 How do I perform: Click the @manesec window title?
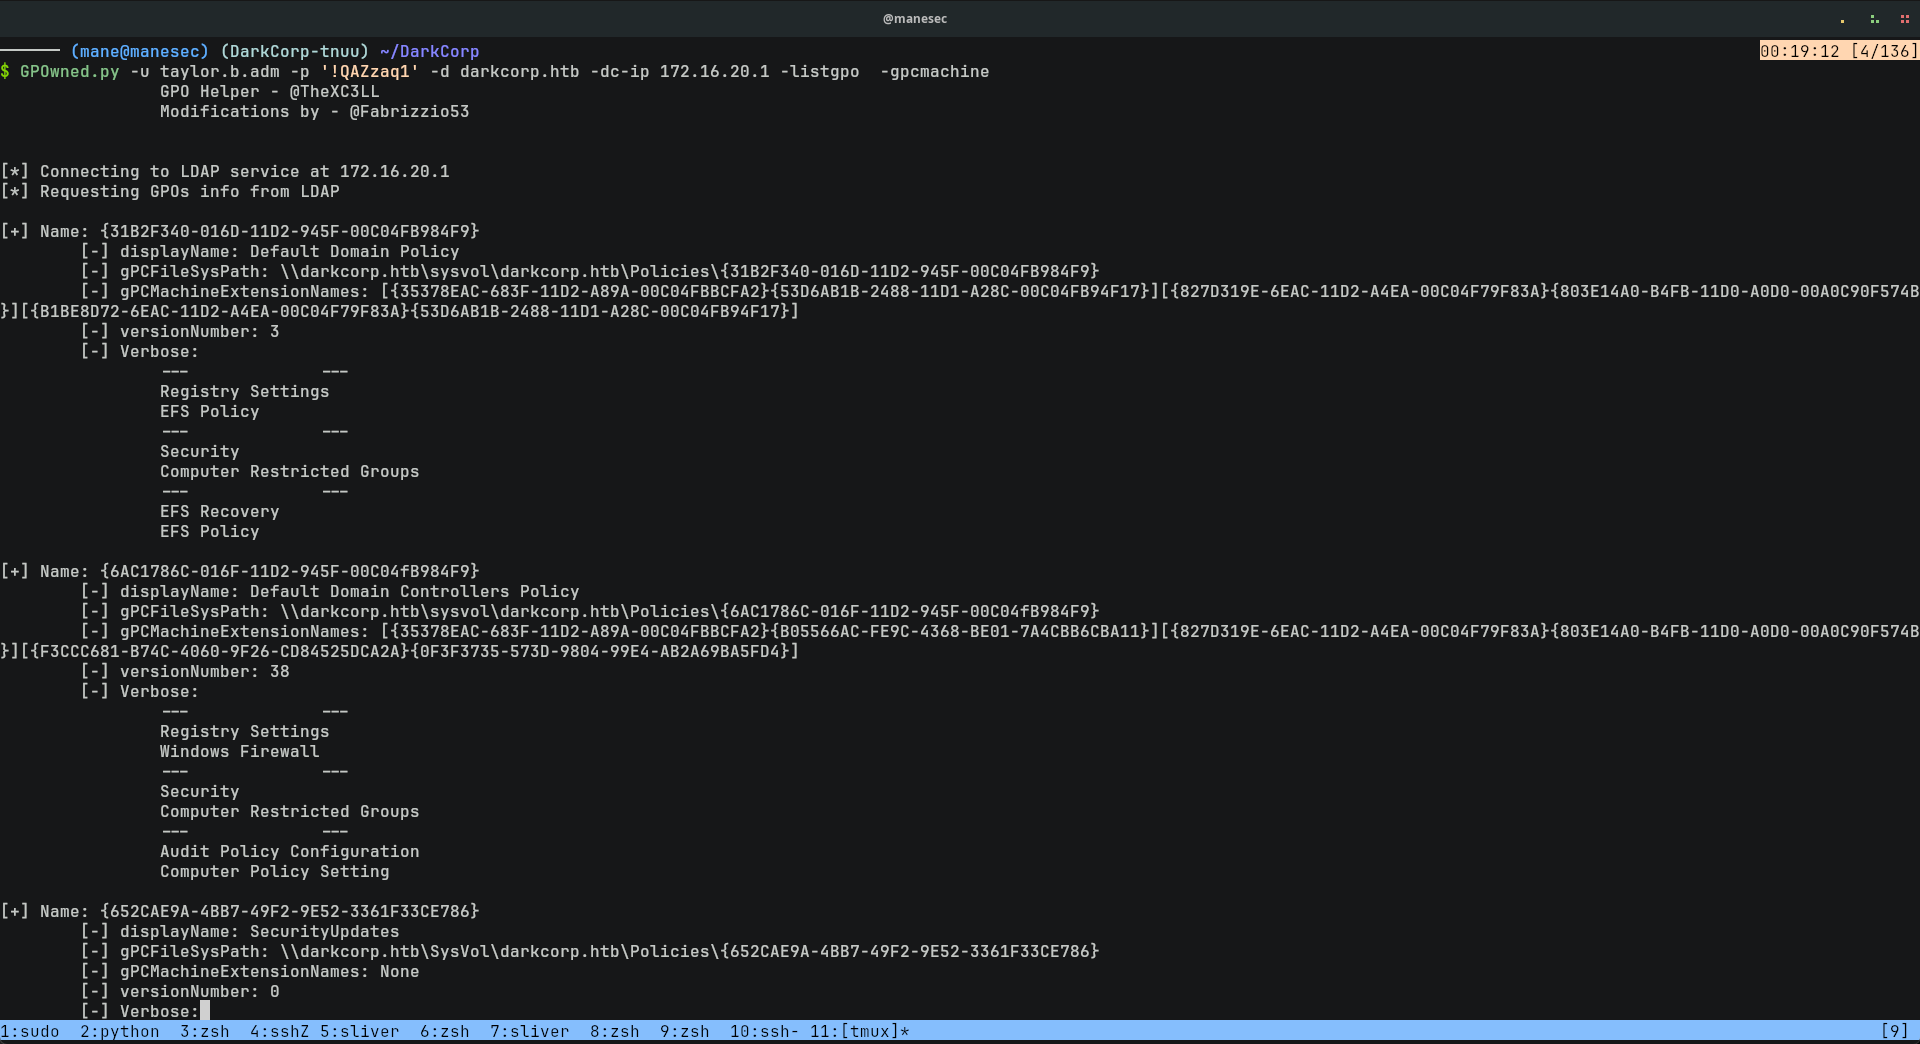[x=914, y=19]
